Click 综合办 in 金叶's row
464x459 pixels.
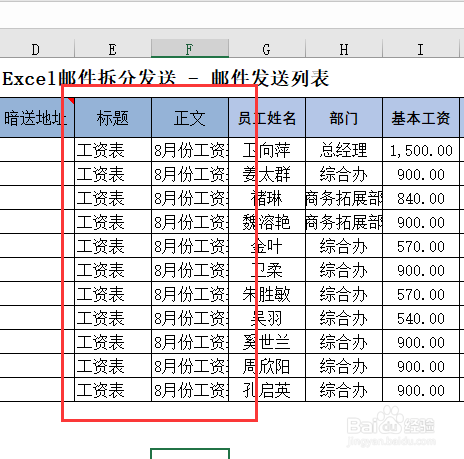pos(344,246)
